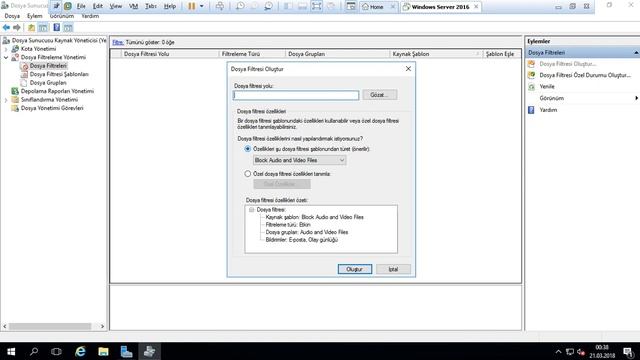Open the dropdown beside the pause button
The image size is (640, 360).
pyautogui.click(x=202, y=6)
